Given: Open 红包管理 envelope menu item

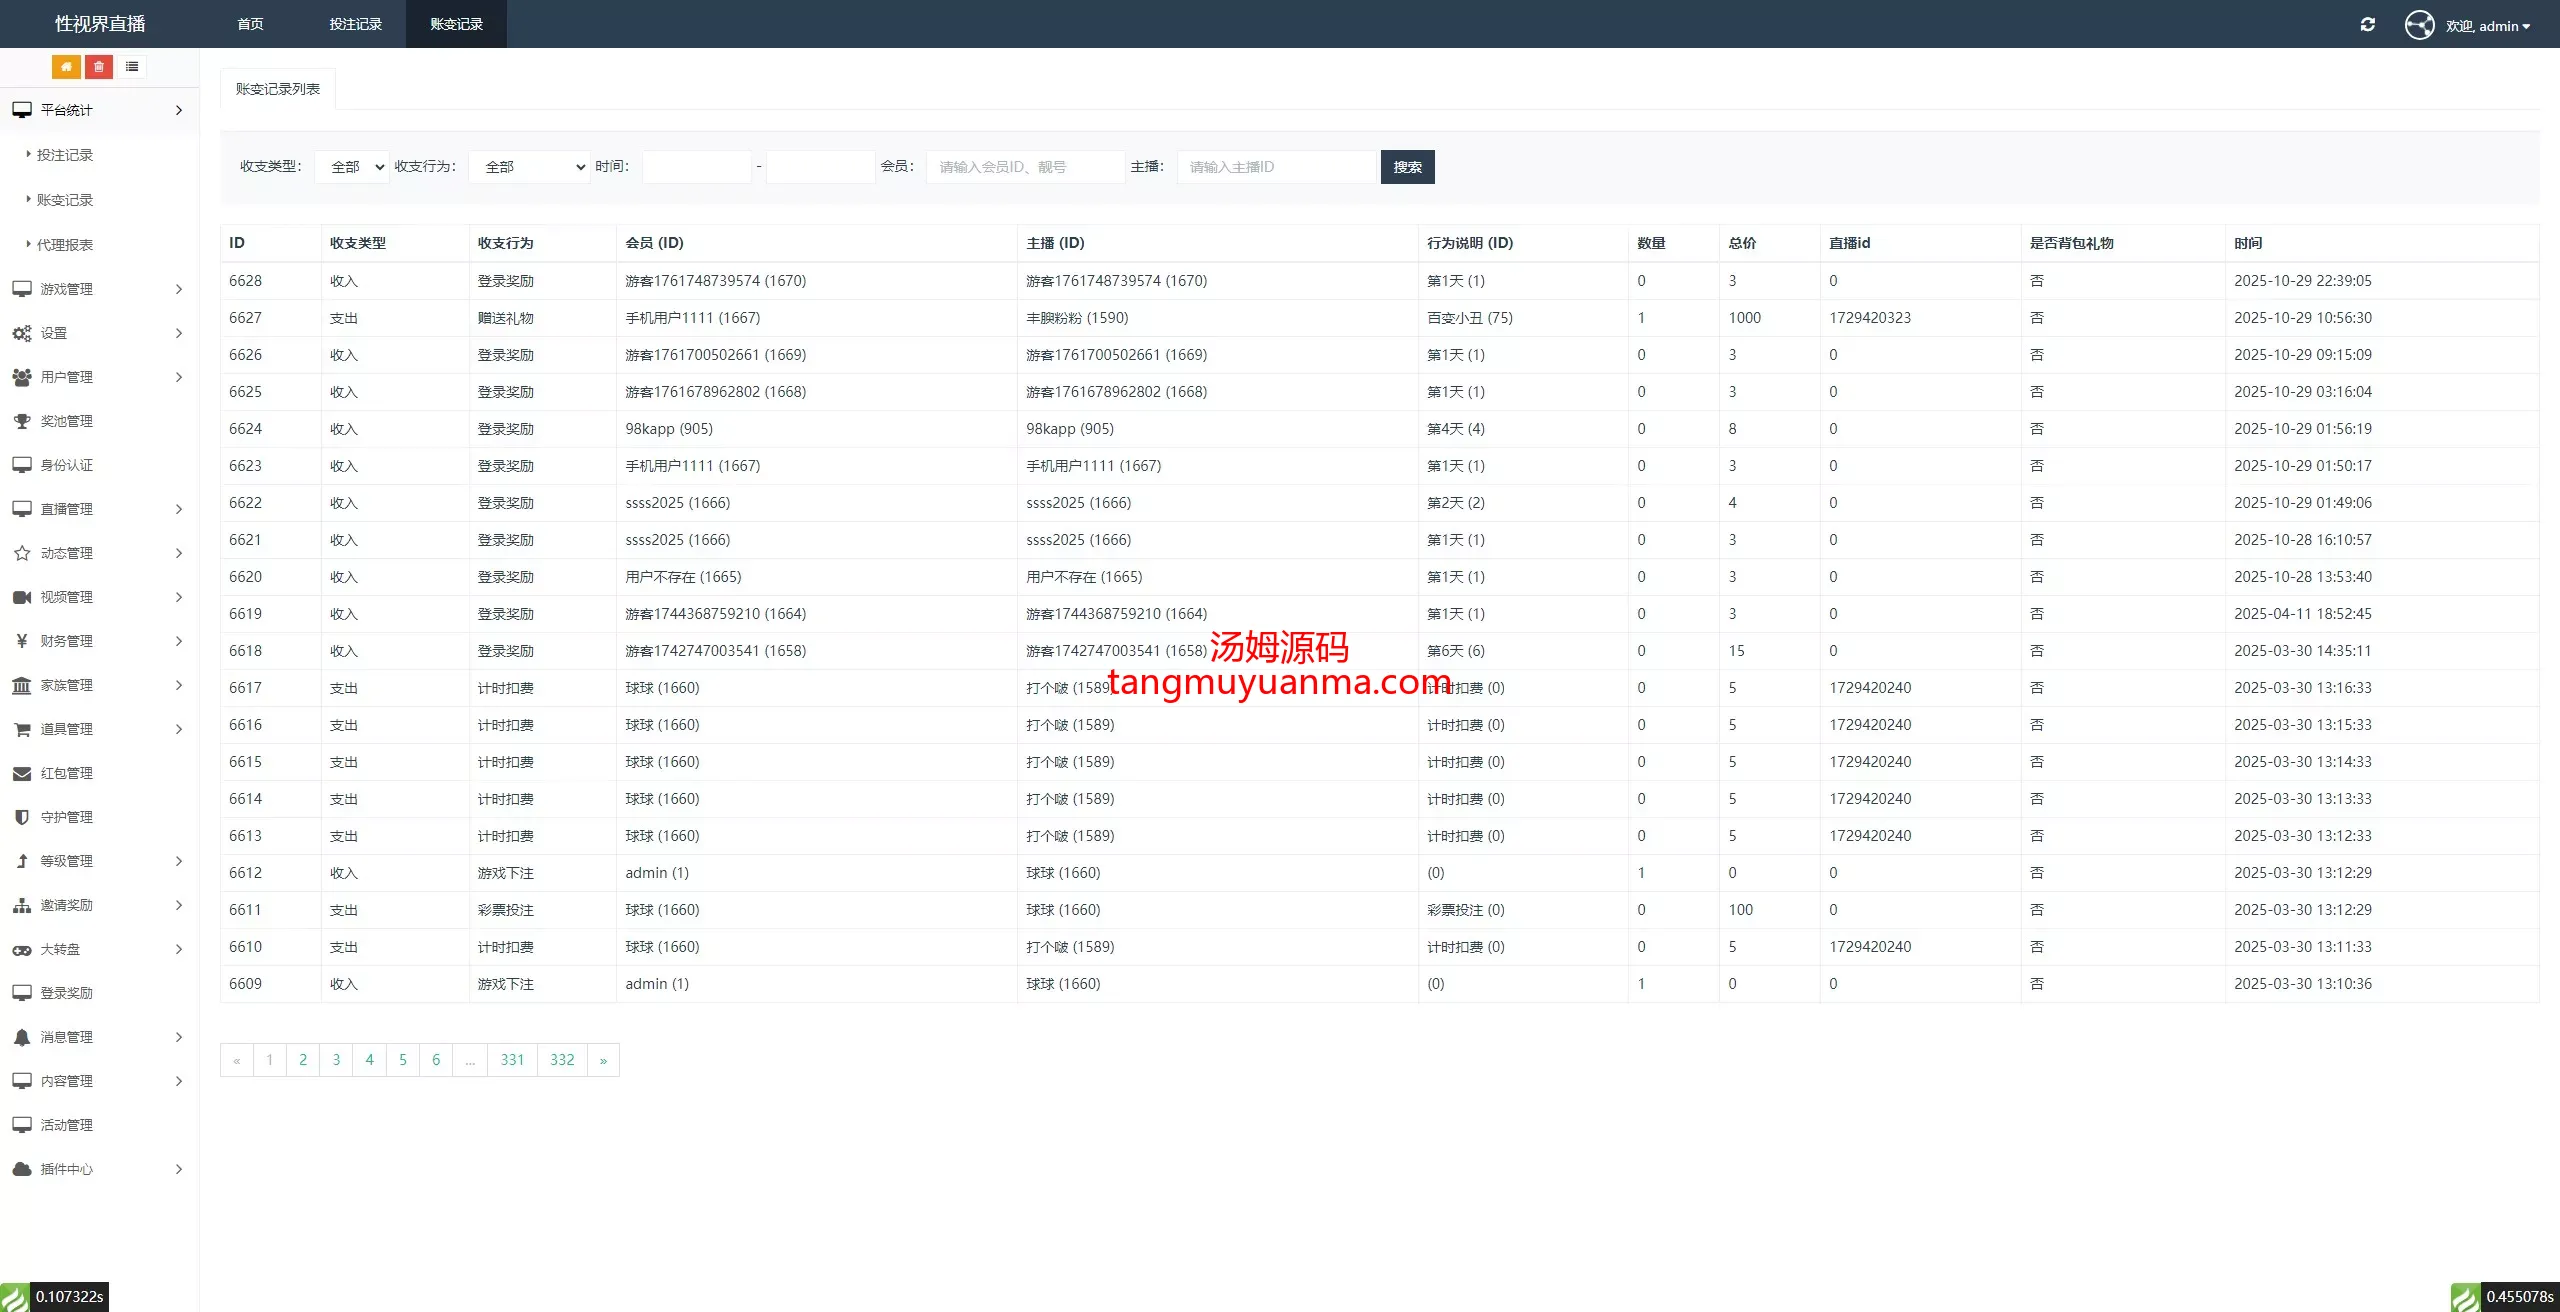Looking at the screenshot, I should [66, 773].
